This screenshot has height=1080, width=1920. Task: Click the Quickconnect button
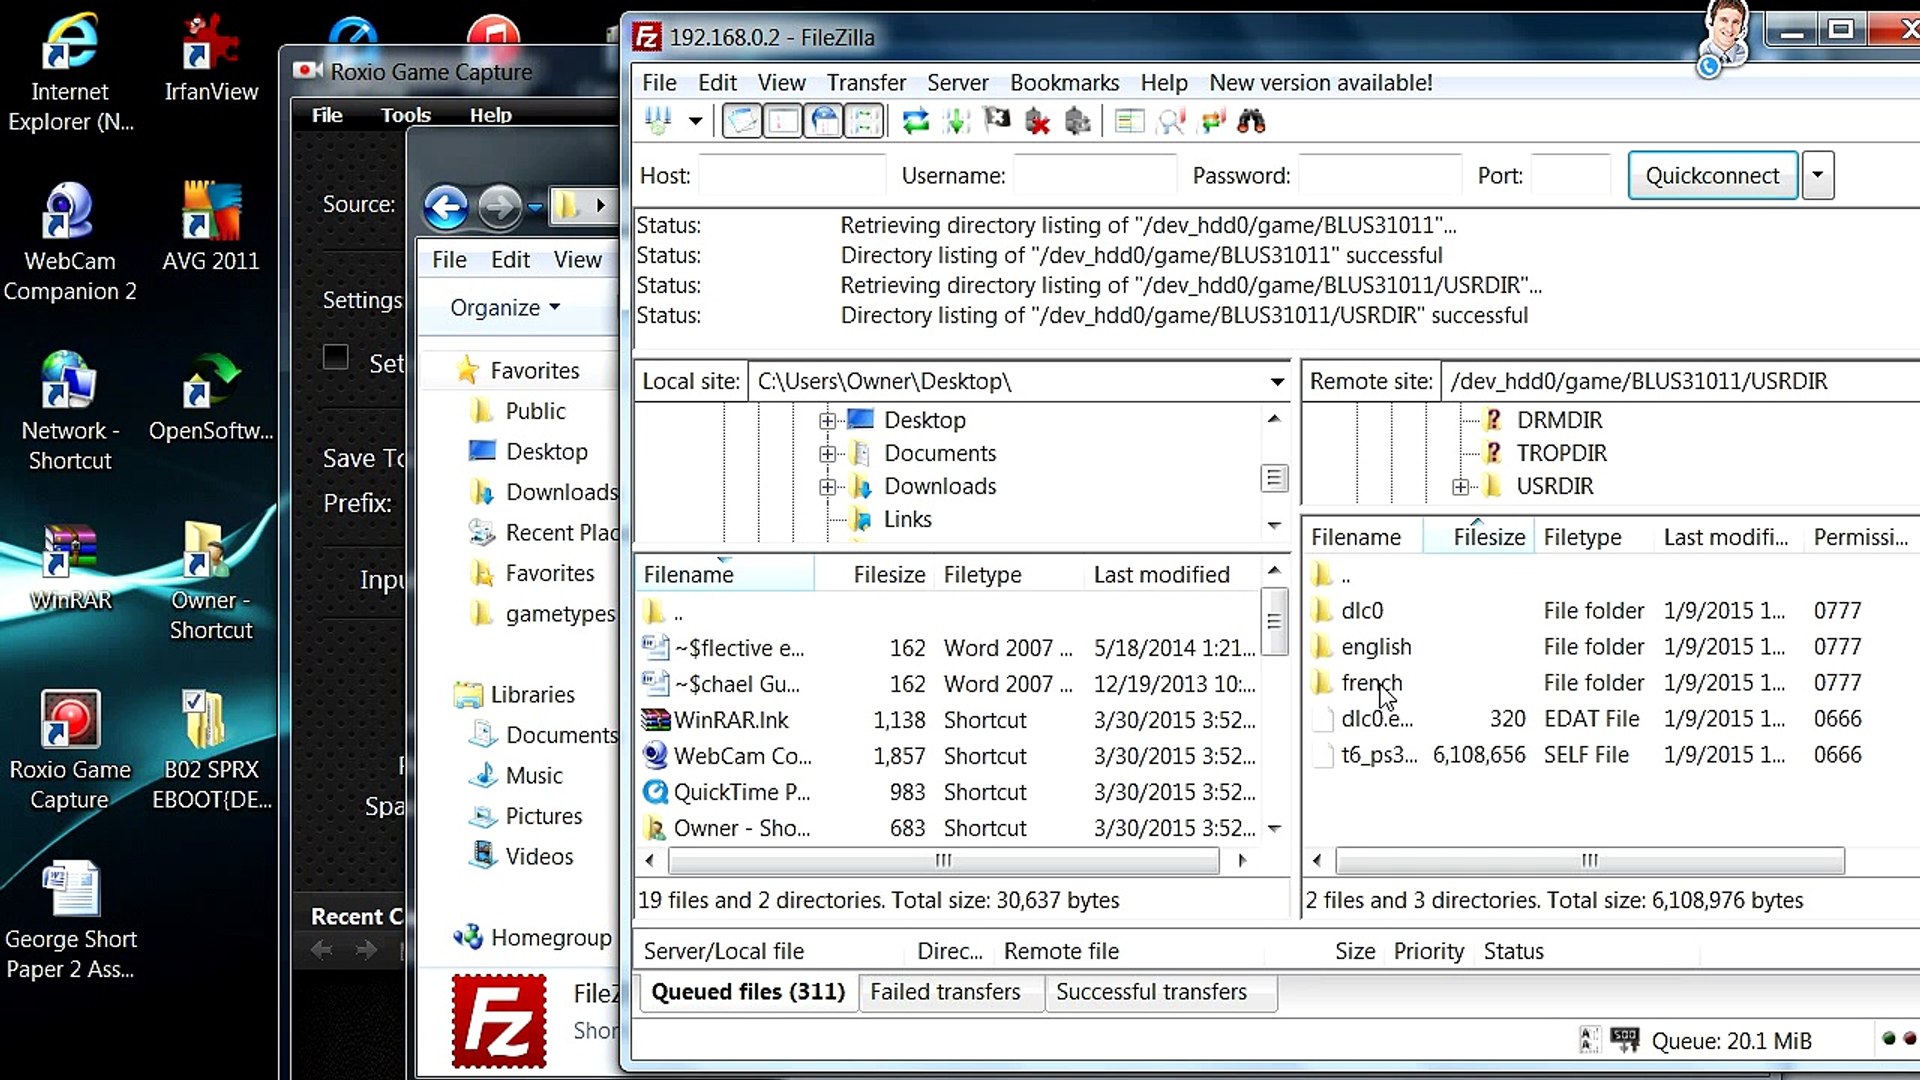[x=1712, y=175]
